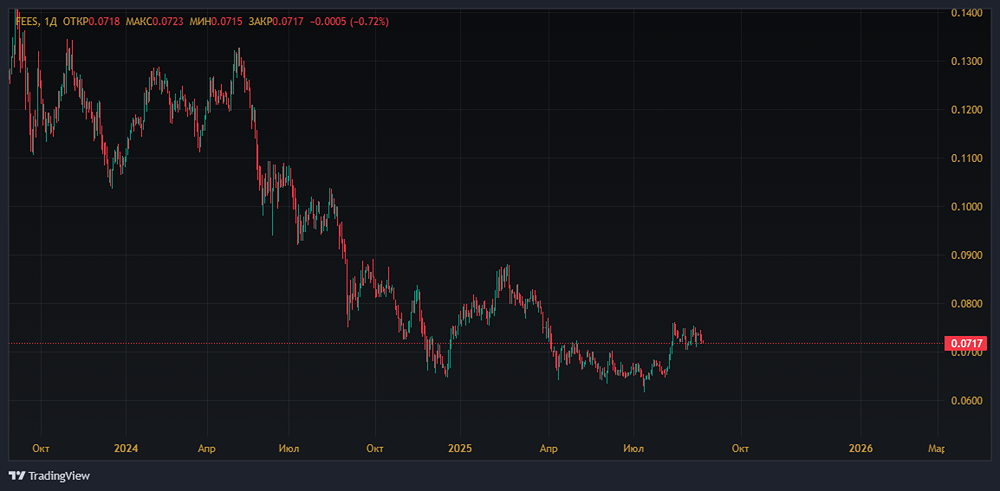
Task: Click the ЗАКР0.0717 close value
Action: point(277,22)
